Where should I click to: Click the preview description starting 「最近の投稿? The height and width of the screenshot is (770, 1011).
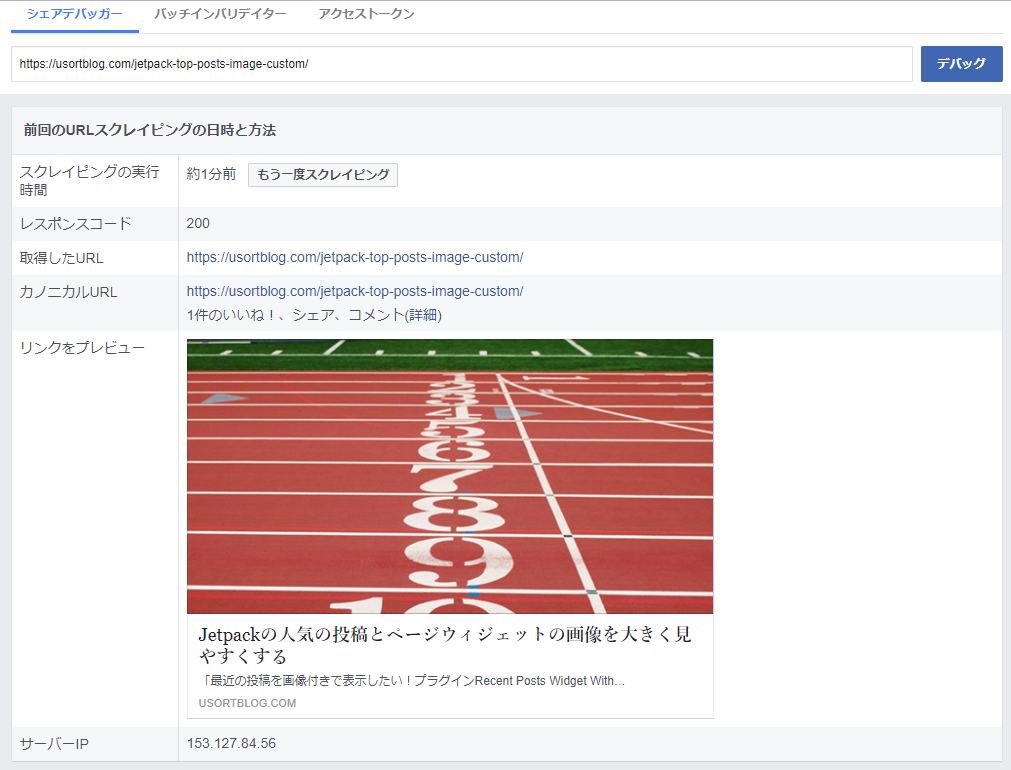coord(412,681)
